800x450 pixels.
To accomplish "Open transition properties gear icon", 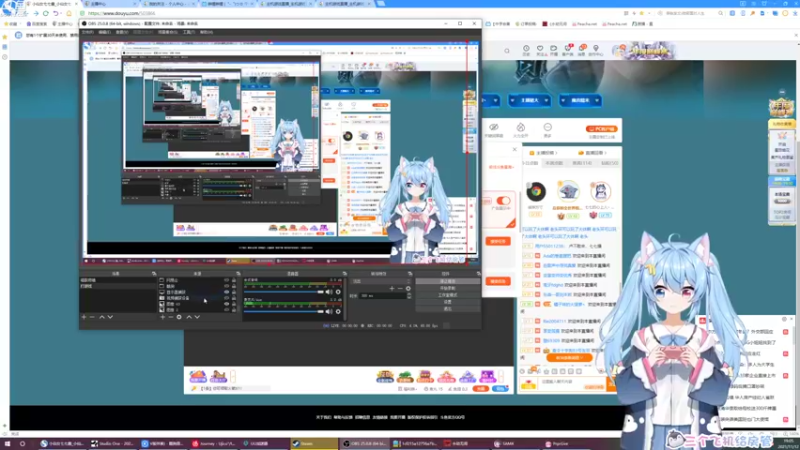I will pyautogui.click(x=408, y=288).
